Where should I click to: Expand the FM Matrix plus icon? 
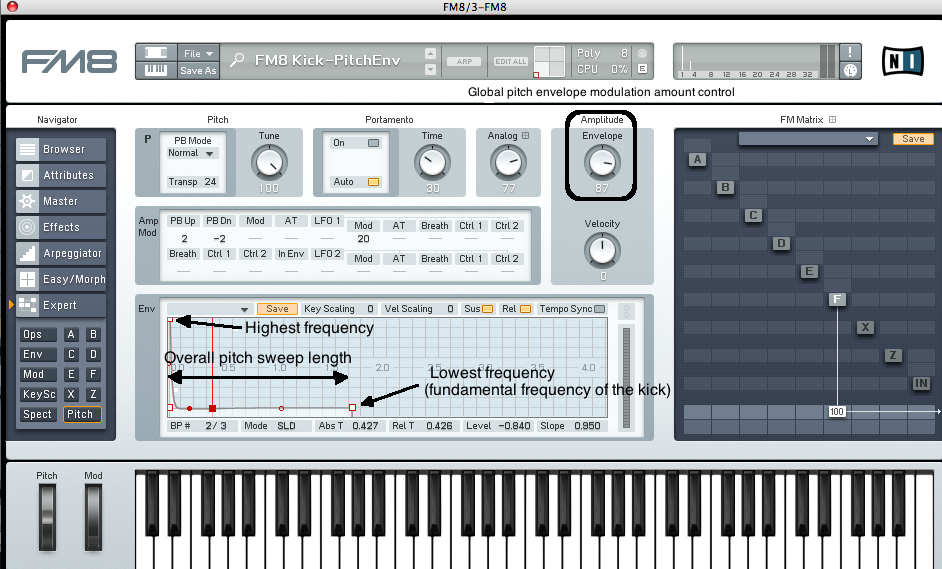click(x=833, y=120)
